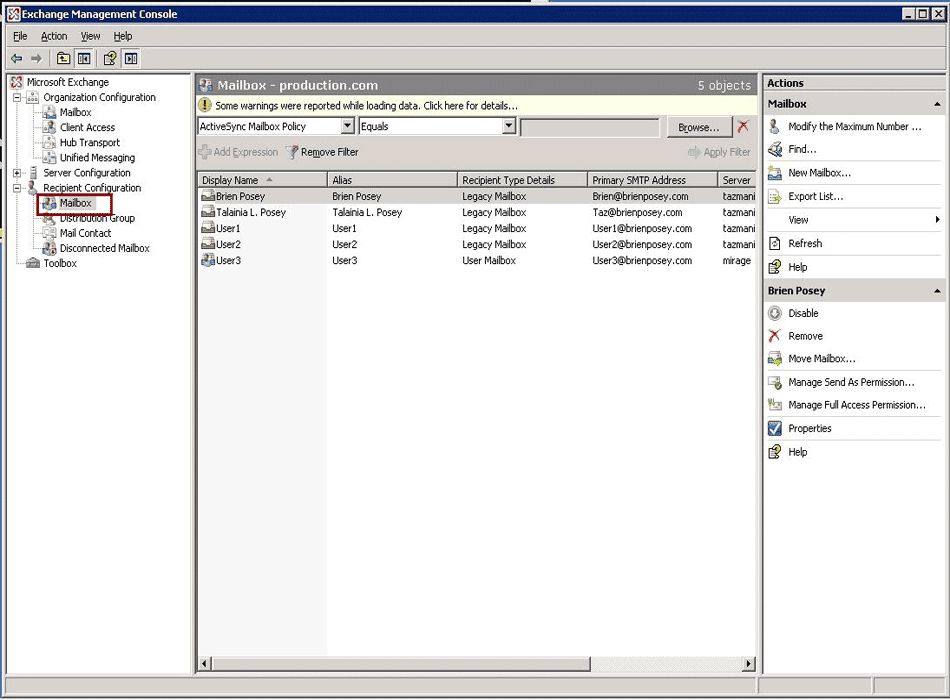Click the warning icon in the yellow notice bar
The width and height of the screenshot is (950, 700).
click(205, 105)
